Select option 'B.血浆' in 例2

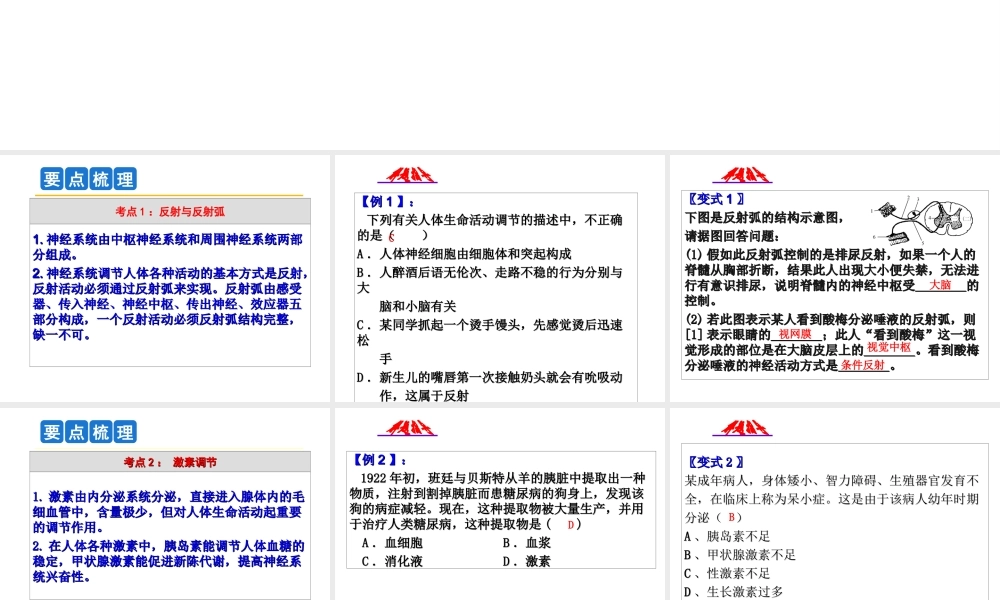(x=527, y=543)
